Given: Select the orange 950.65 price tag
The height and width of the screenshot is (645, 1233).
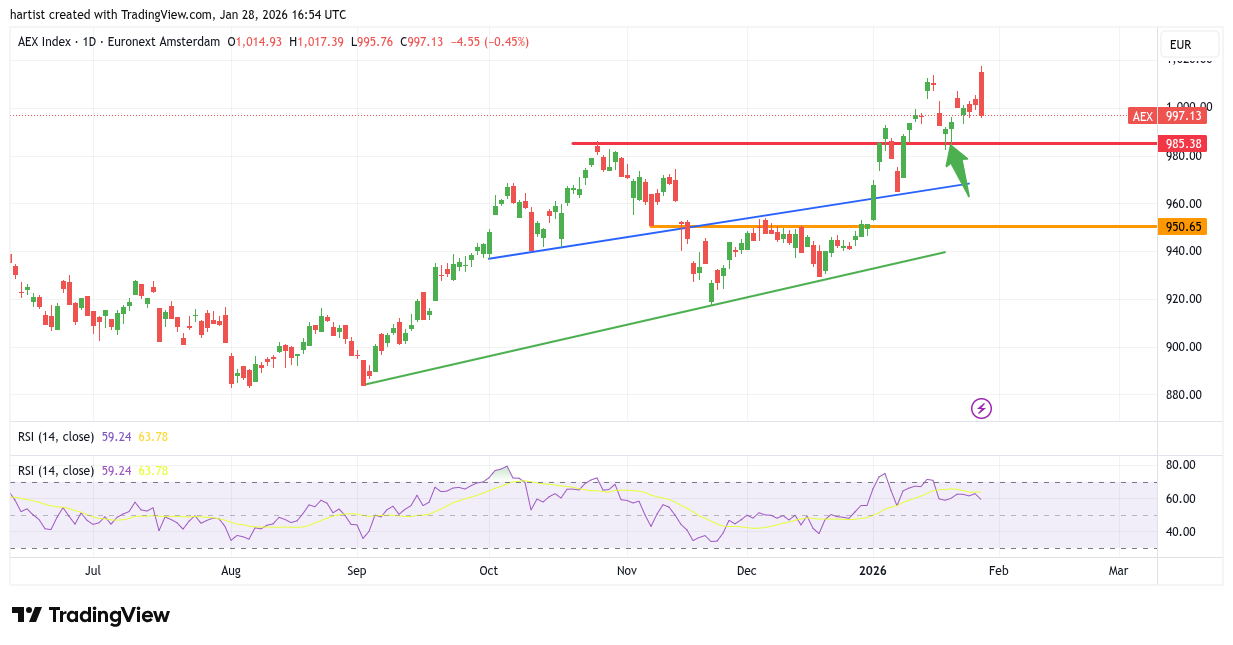Looking at the screenshot, I should (x=1182, y=227).
